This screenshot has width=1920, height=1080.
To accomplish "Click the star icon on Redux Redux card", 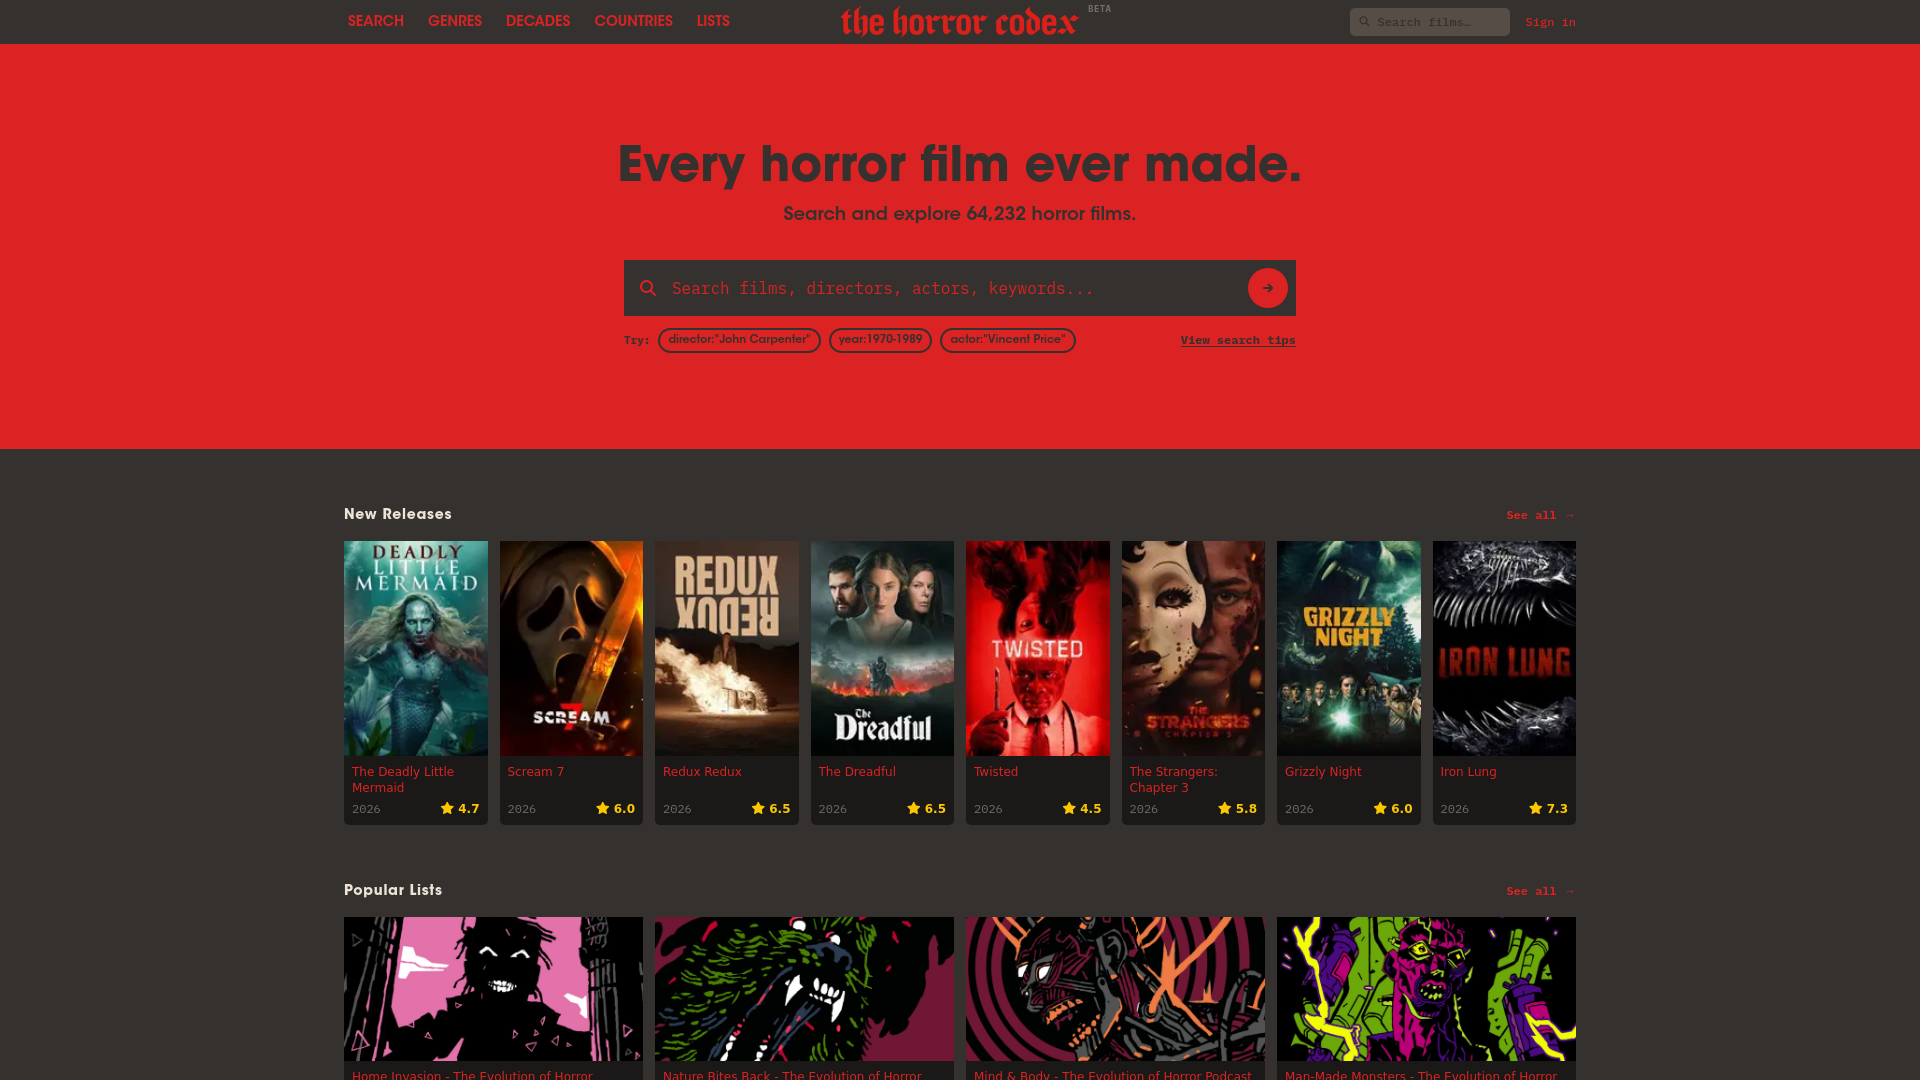I will (758, 808).
